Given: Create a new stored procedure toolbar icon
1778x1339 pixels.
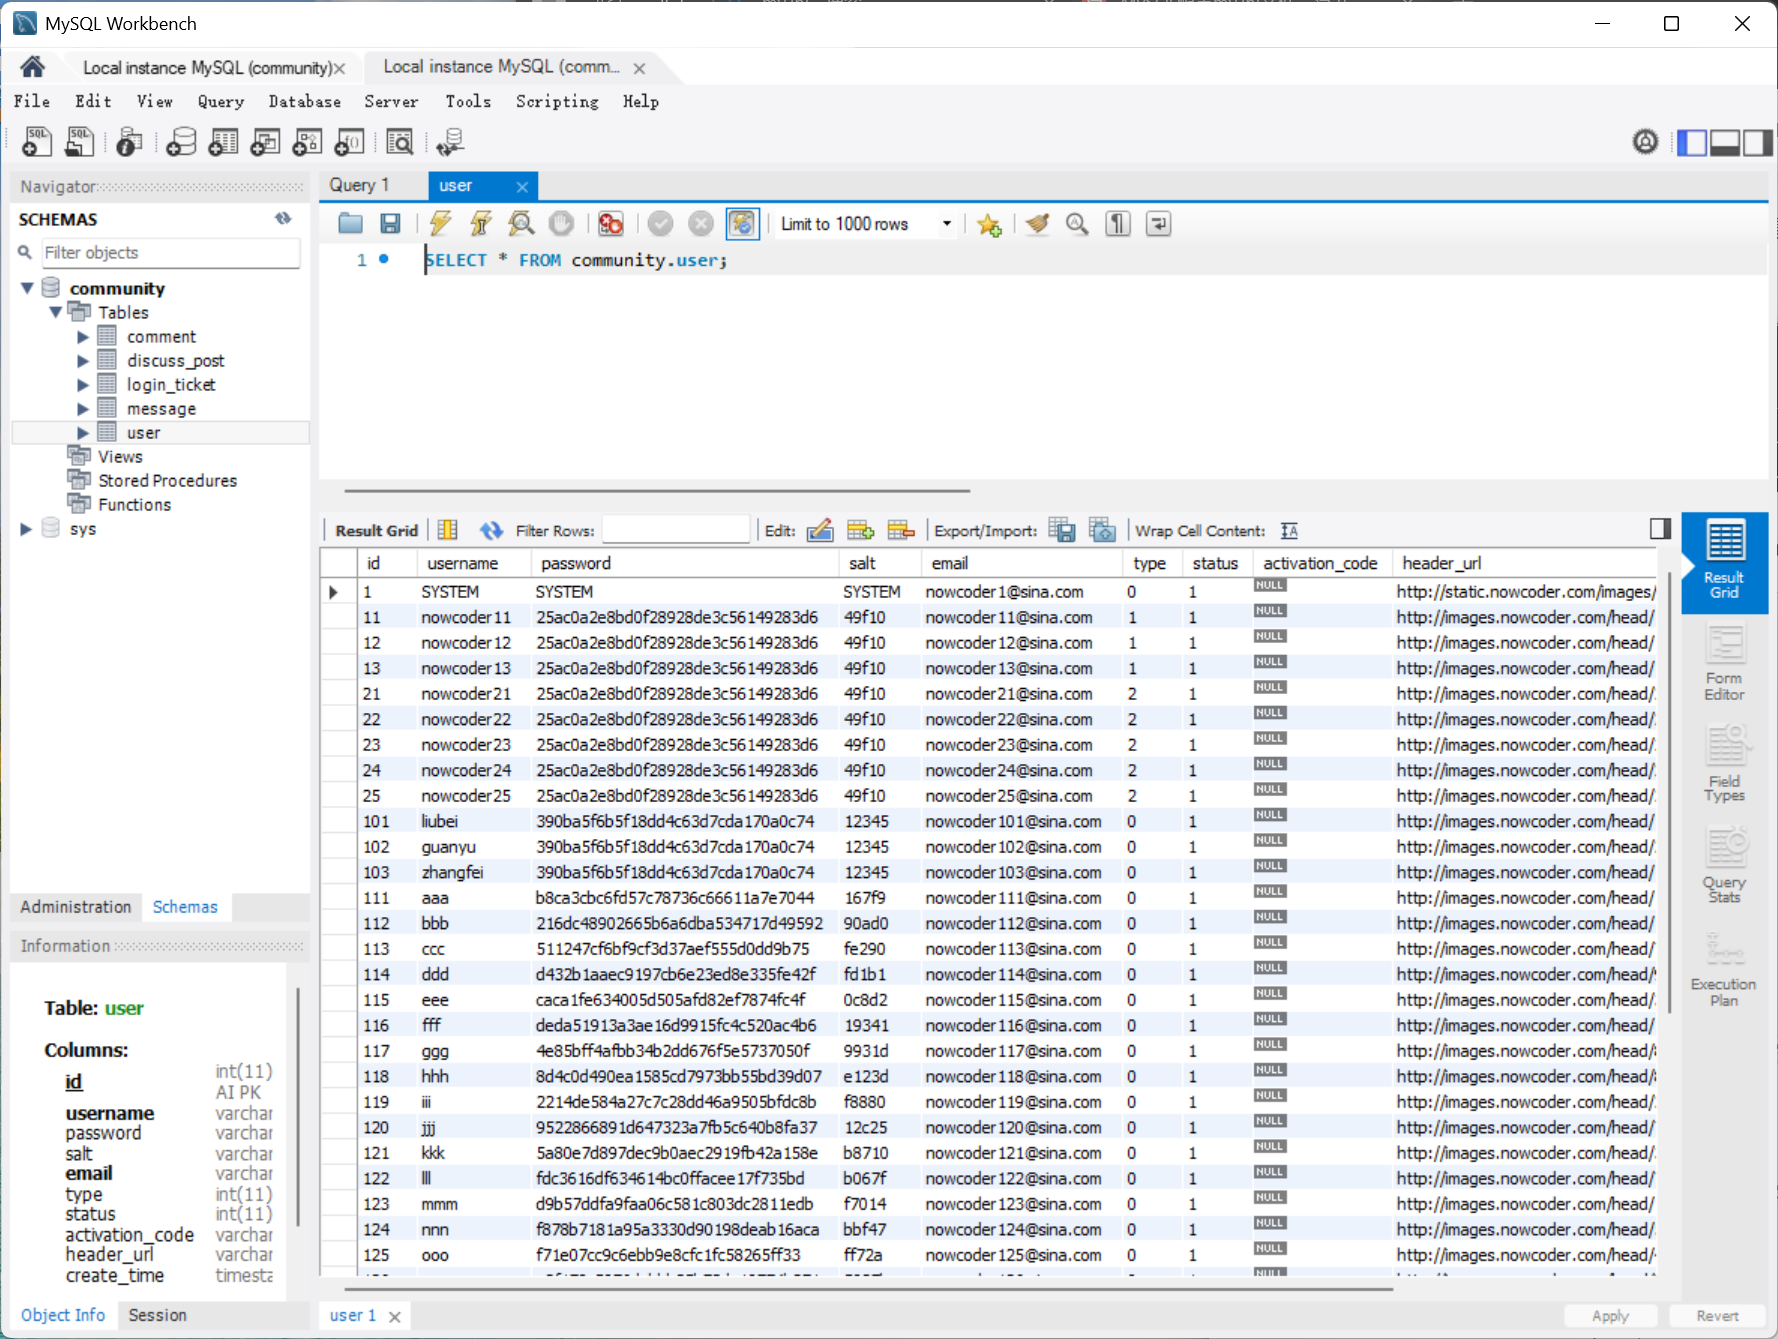Looking at the screenshot, I should coord(307,142).
